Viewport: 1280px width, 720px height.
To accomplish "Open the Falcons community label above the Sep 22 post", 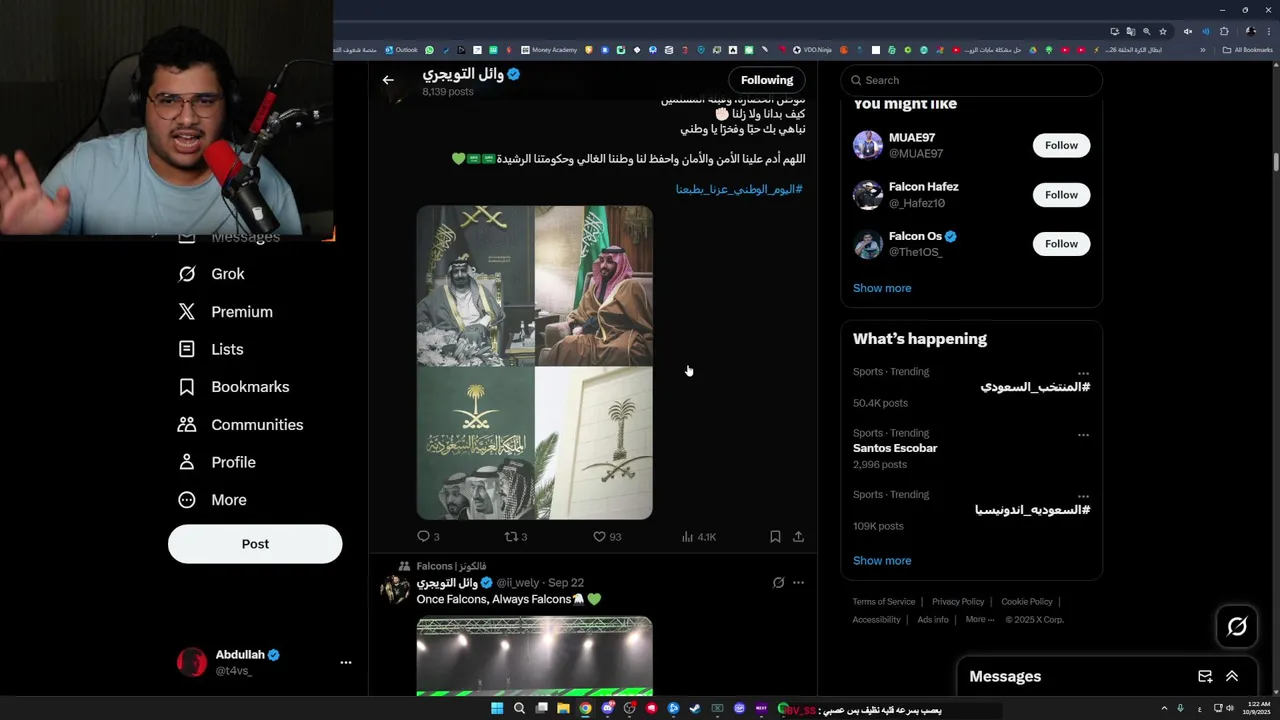I will tap(451, 566).
